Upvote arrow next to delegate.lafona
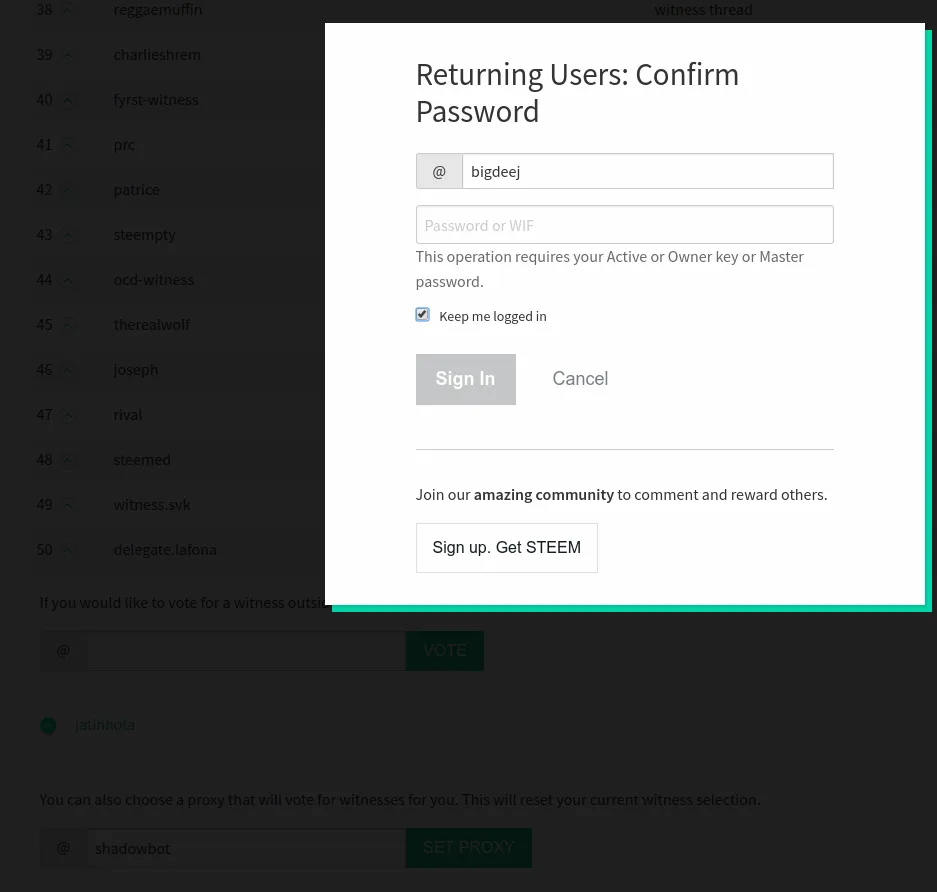 tap(68, 550)
